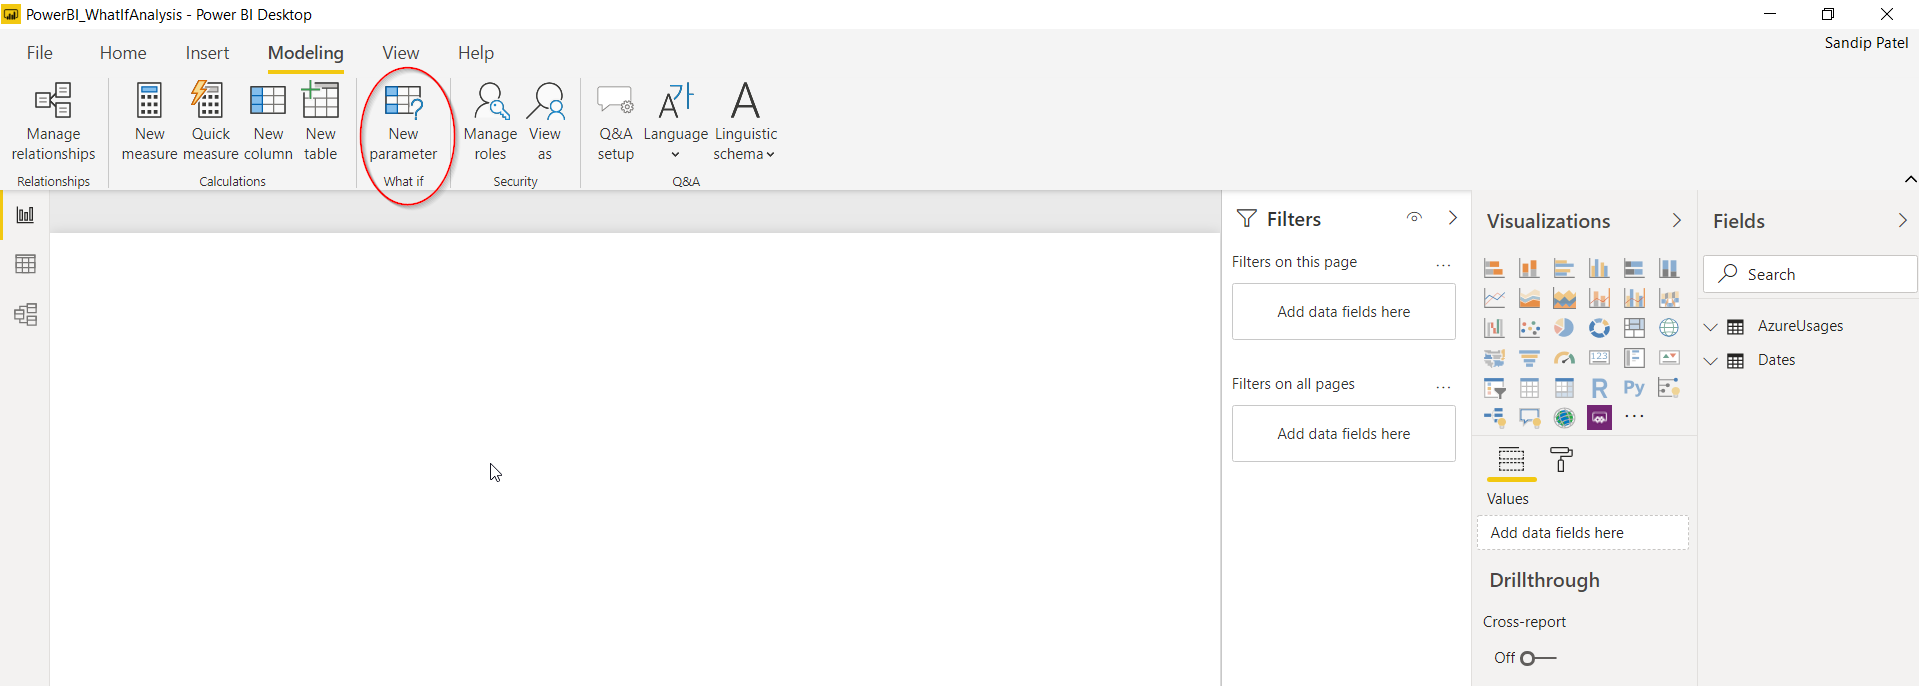Screen dimensions: 1919x686
Task: Select the PowerApps visual
Action: click(1599, 417)
